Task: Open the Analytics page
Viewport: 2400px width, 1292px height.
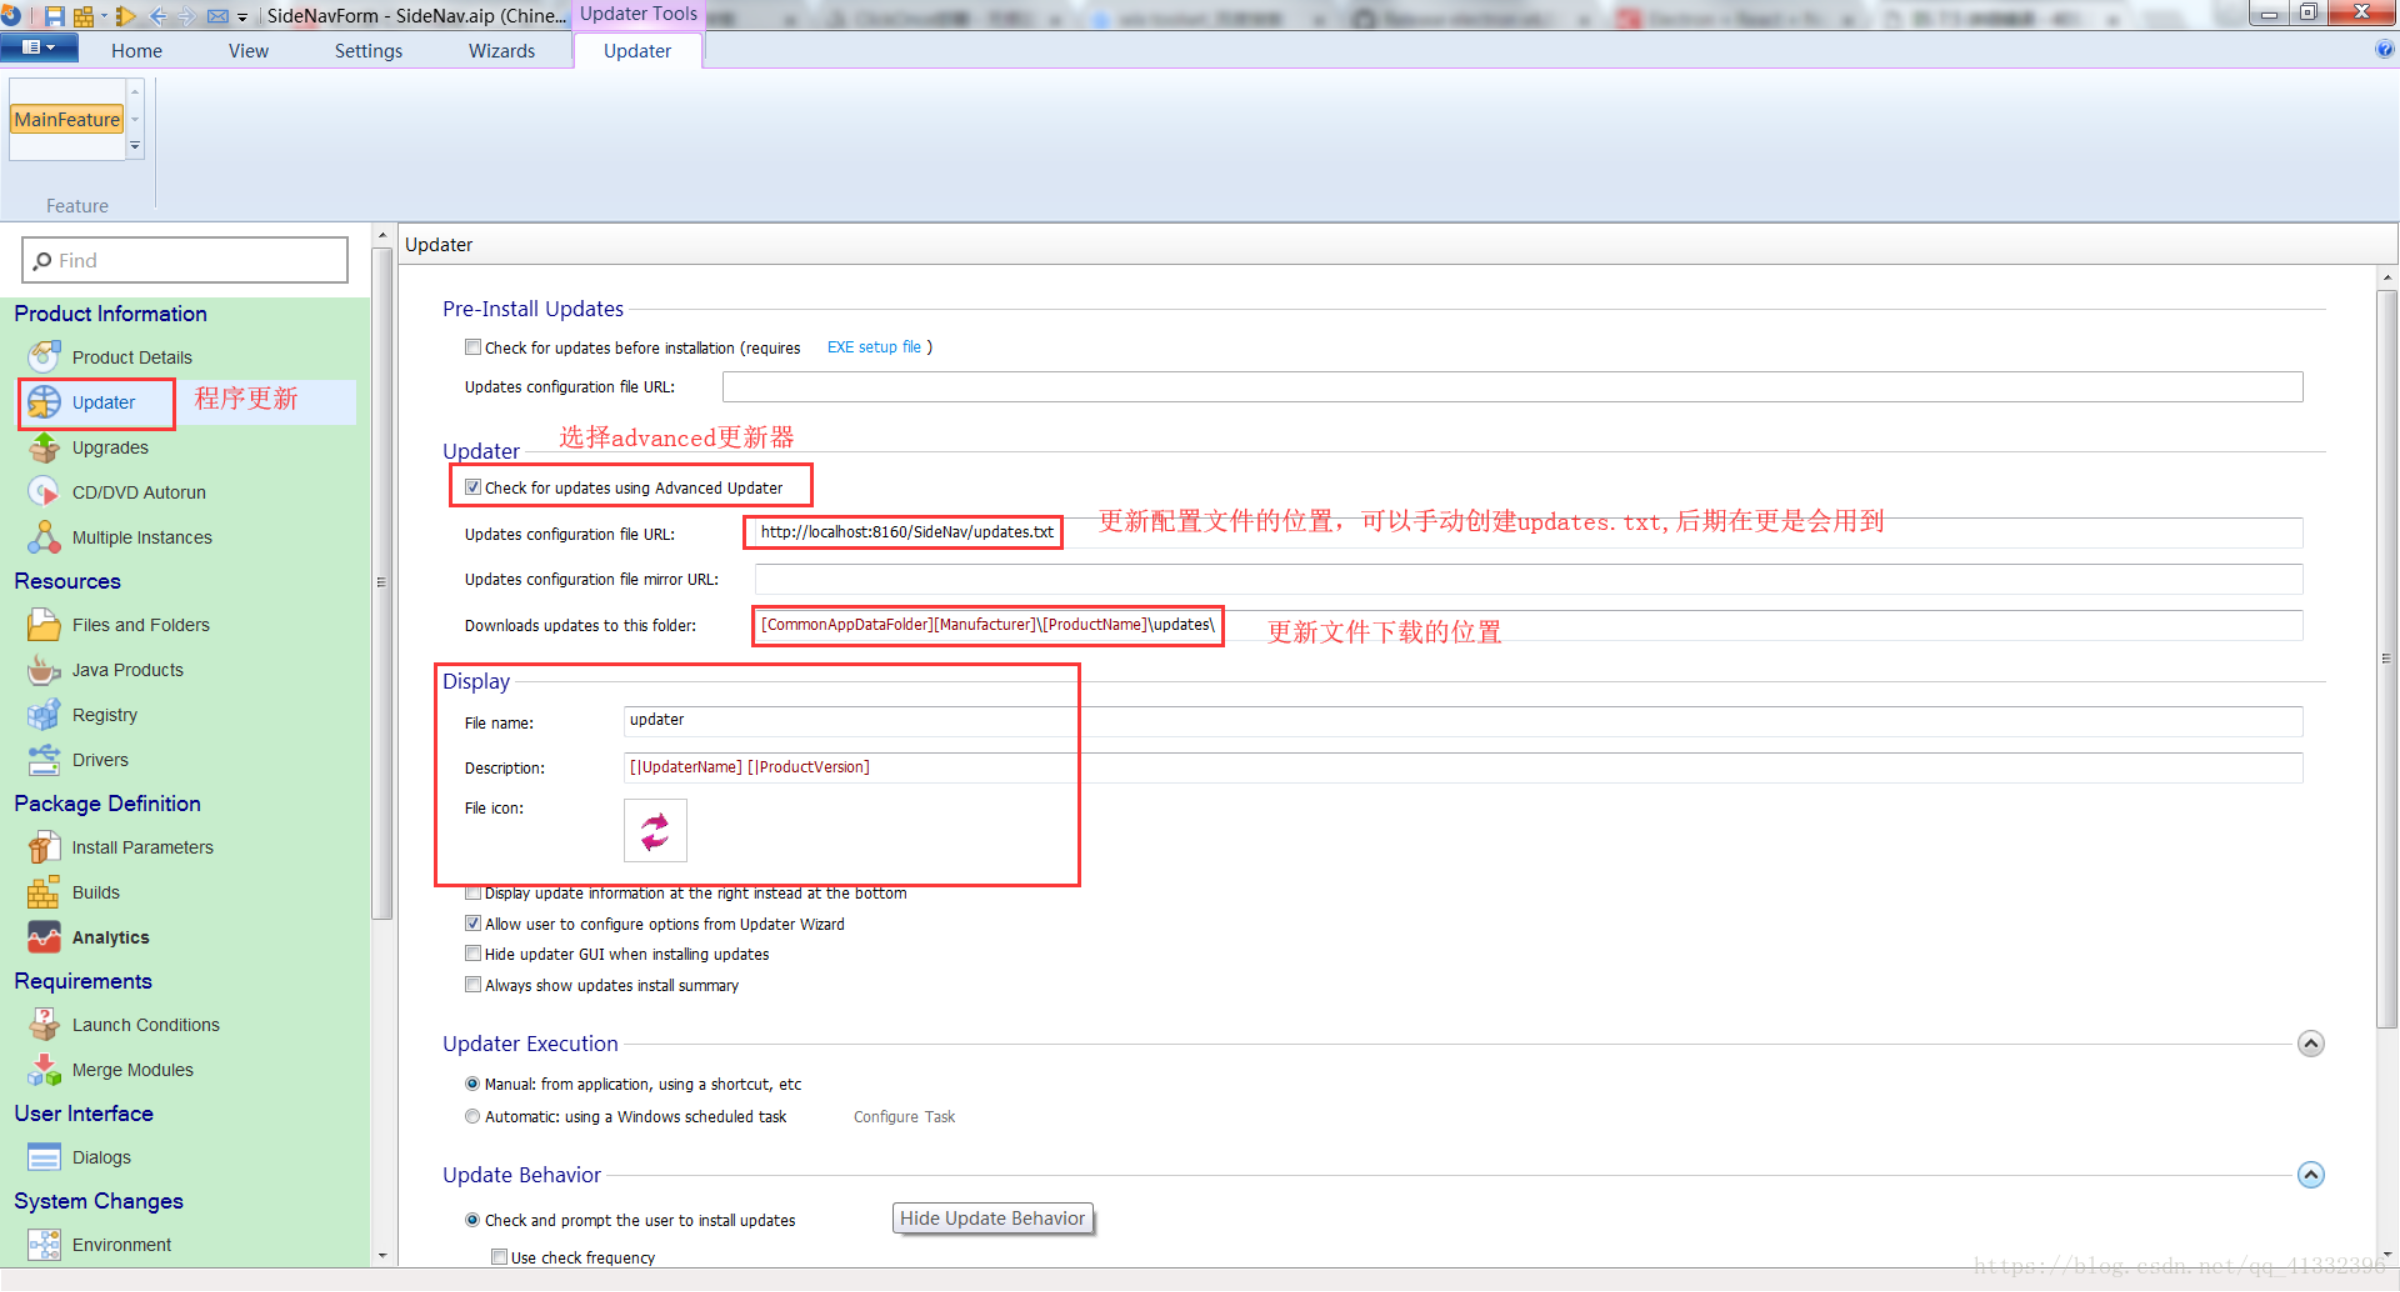Action: tap(110, 937)
